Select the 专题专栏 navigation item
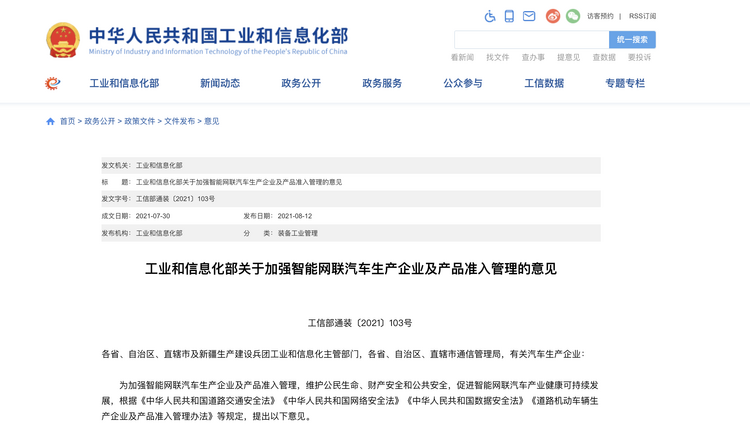 [x=625, y=83]
